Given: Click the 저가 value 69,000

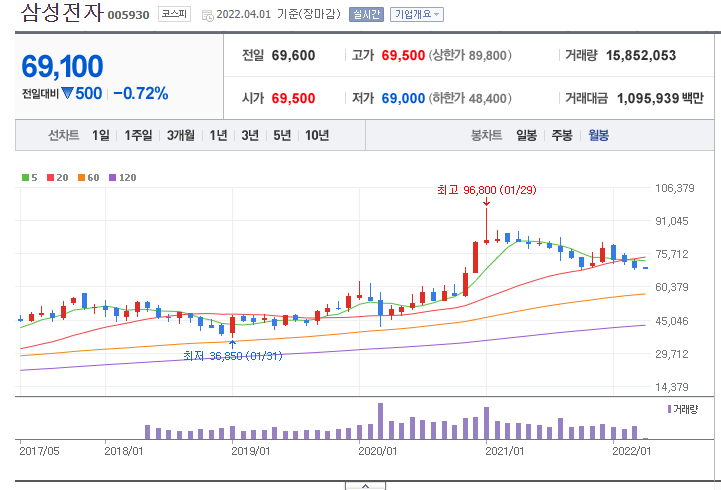Looking at the screenshot, I should 403,98.
